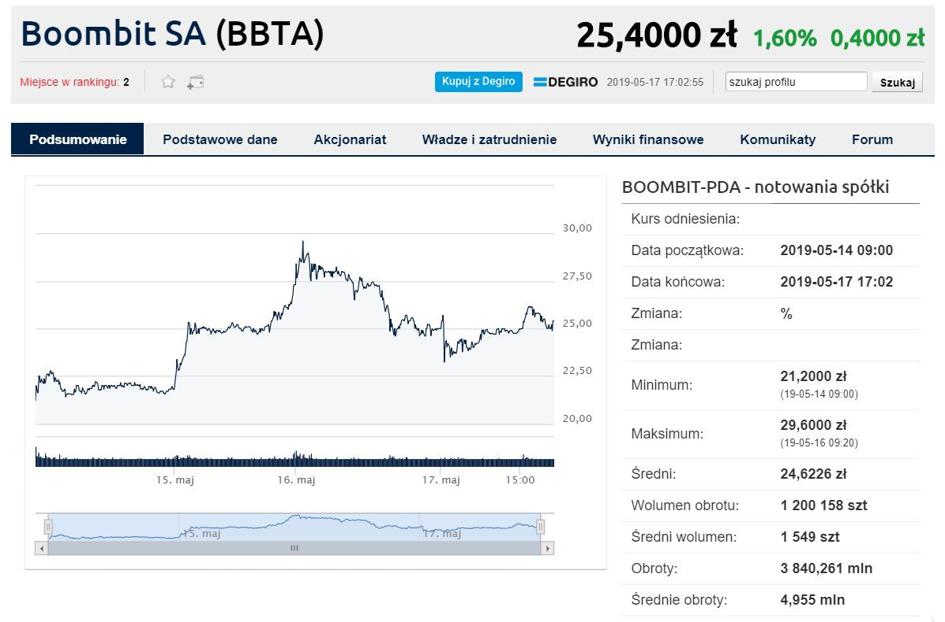Open the Komunikaty tab

pyautogui.click(x=778, y=139)
